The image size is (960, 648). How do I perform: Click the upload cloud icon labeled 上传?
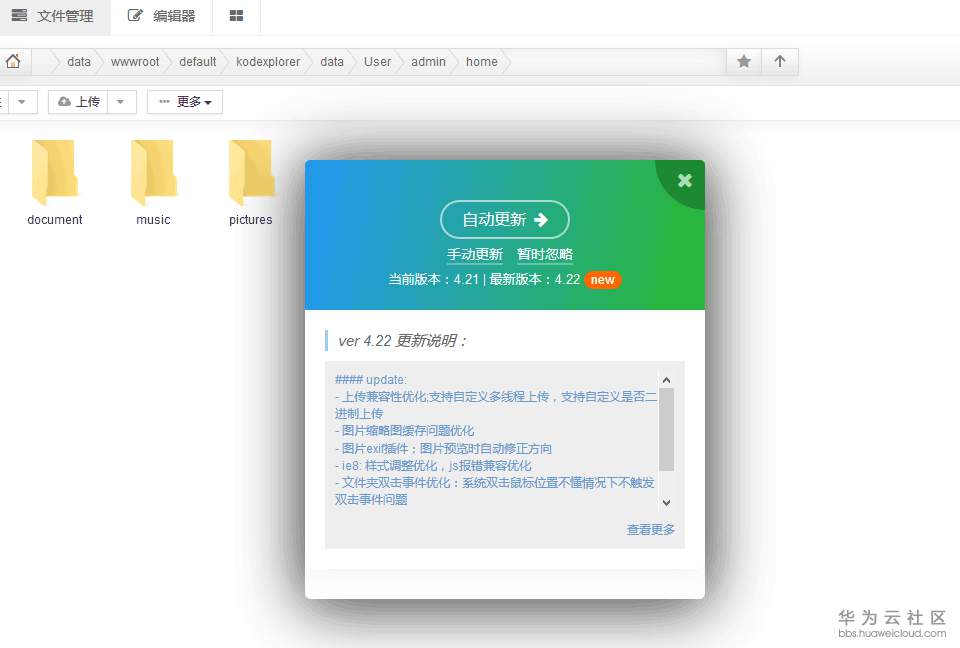[x=66, y=101]
